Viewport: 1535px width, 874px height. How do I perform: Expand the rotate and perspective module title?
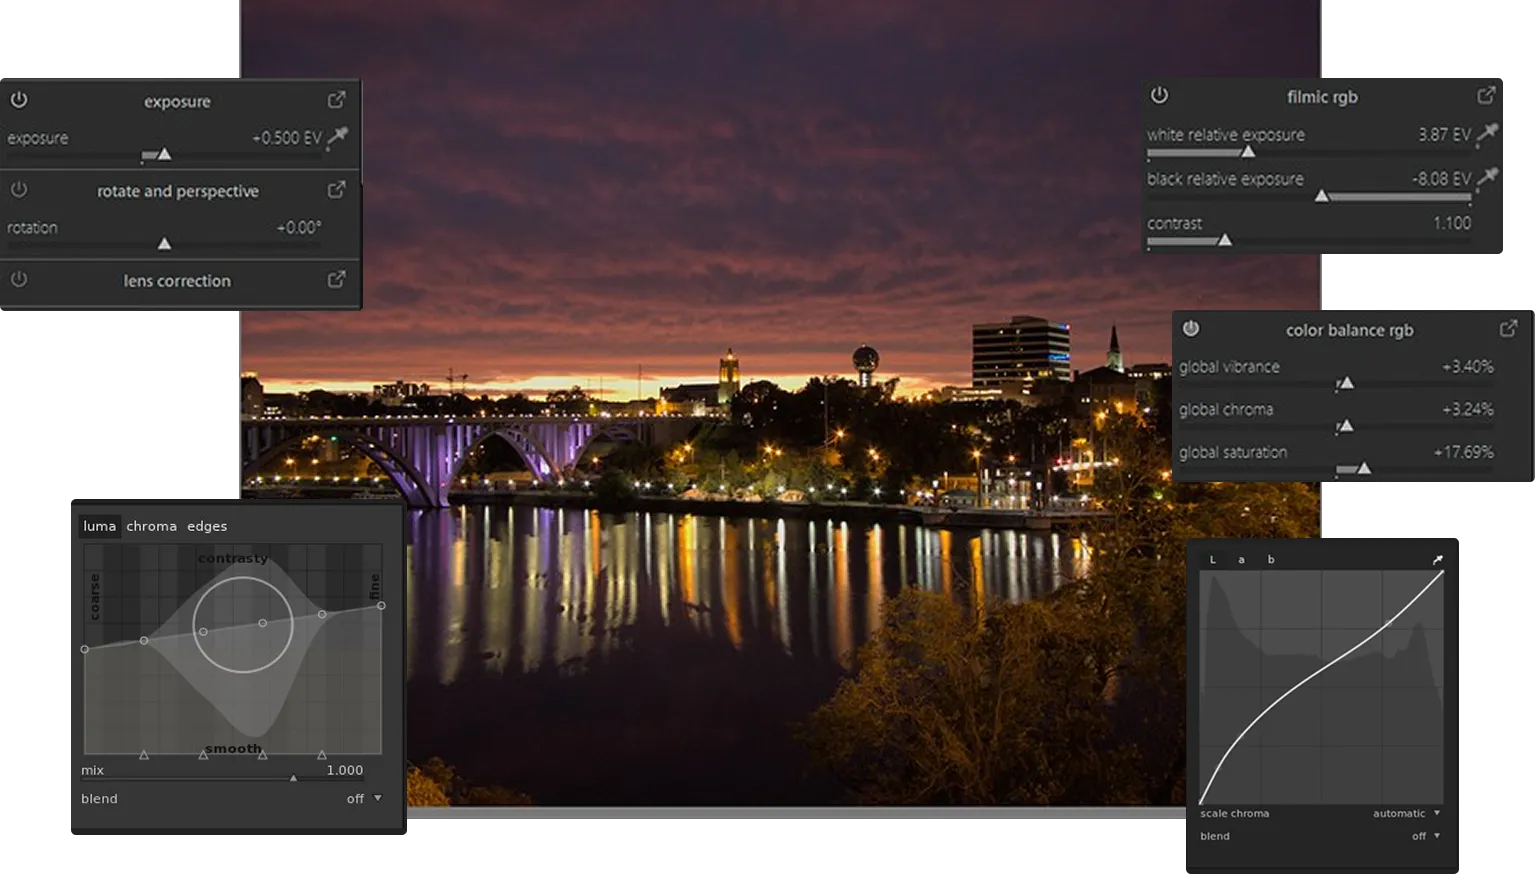pyautogui.click(x=177, y=191)
